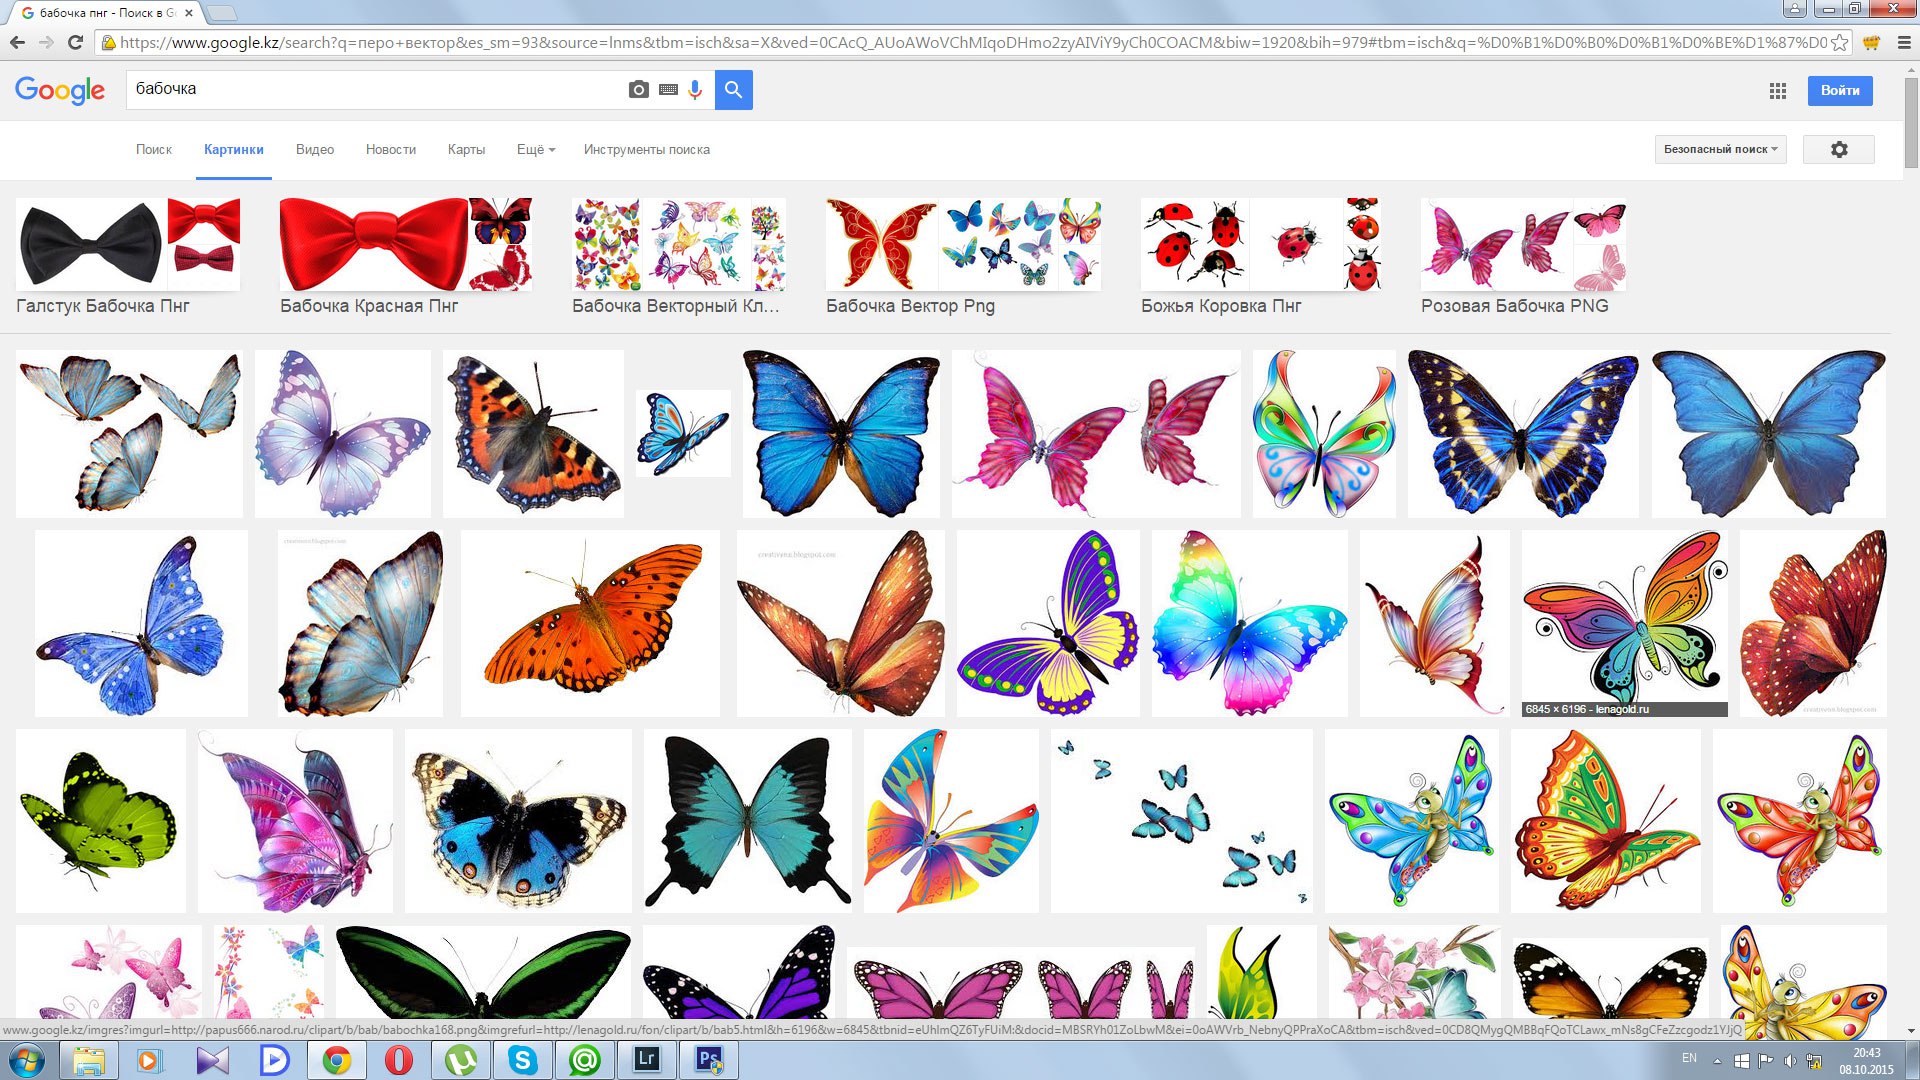Bookmark page with the star icon
Viewport: 1920px width, 1080px height.
click(1839, 43)
